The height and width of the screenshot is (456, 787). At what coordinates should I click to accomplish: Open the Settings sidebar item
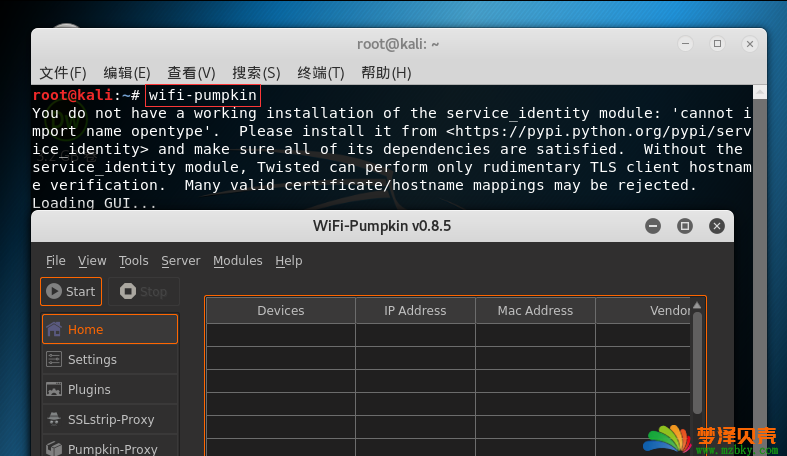click(110, 359)
